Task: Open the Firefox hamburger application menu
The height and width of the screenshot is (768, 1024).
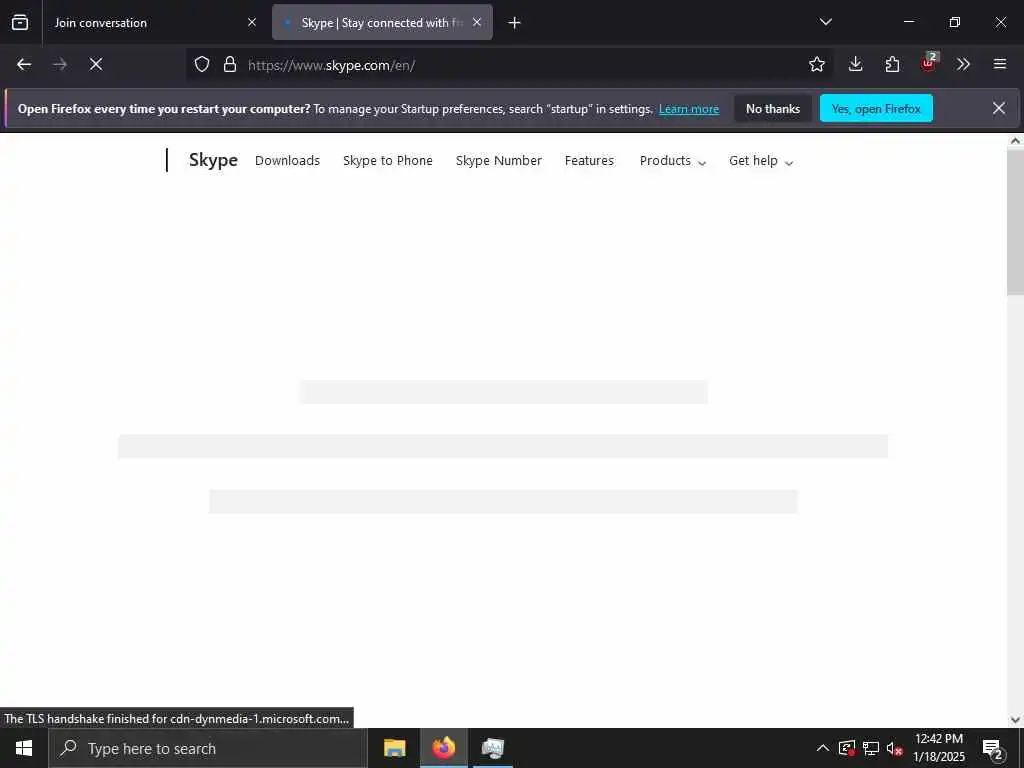Action: pyautogui.click(x=1000, y=64)
